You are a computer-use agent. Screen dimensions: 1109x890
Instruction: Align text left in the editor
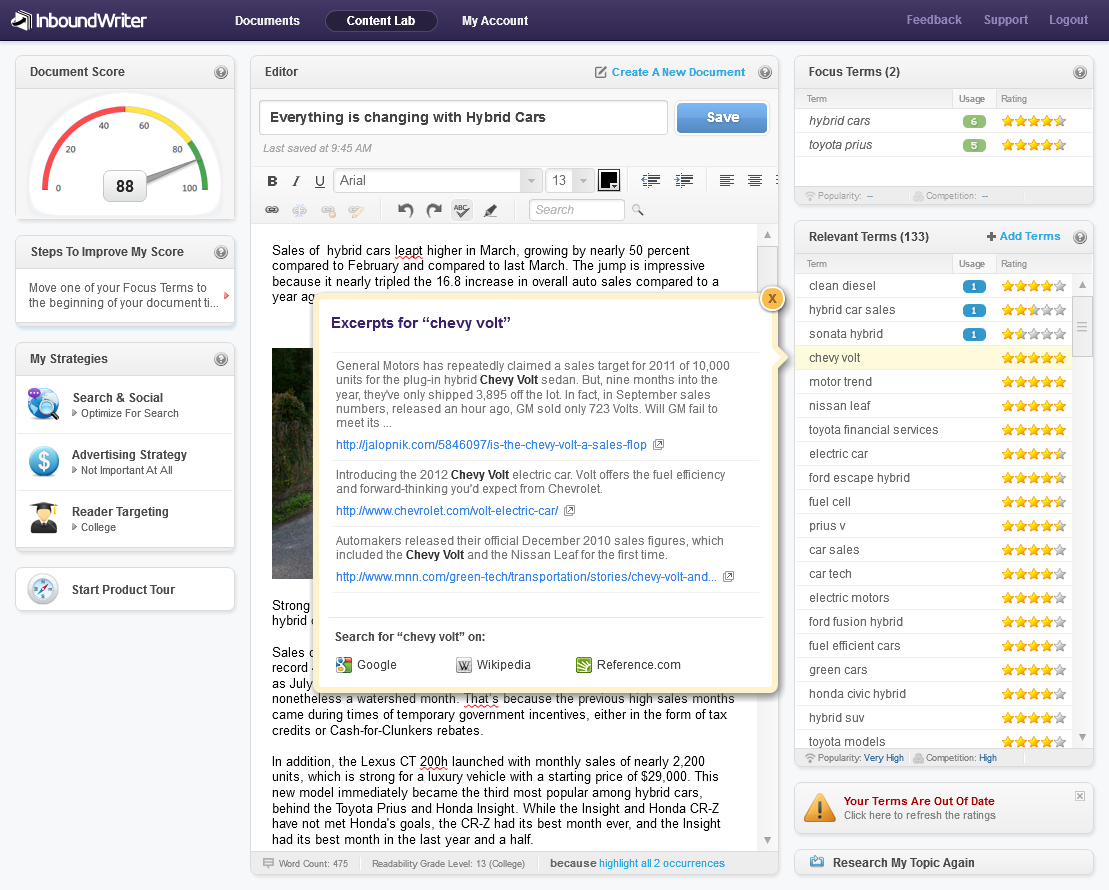[726, 180]
